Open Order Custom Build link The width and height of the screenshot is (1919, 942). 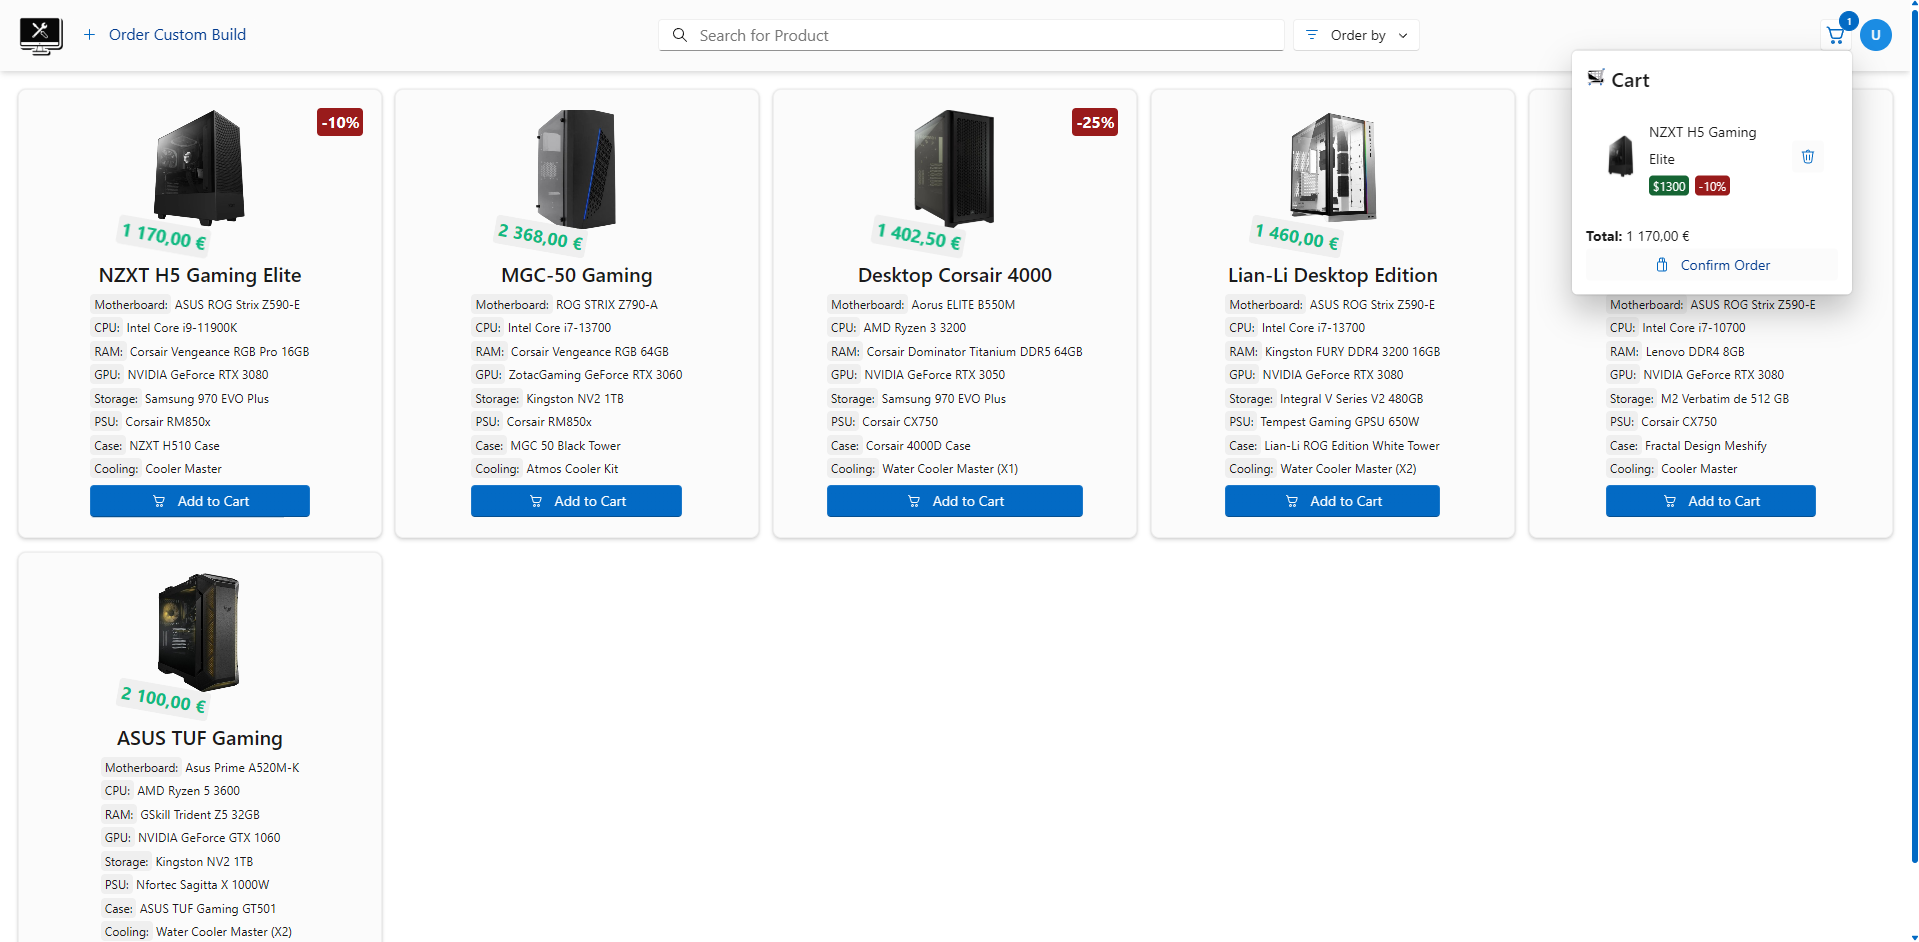(x=177, y=35)
